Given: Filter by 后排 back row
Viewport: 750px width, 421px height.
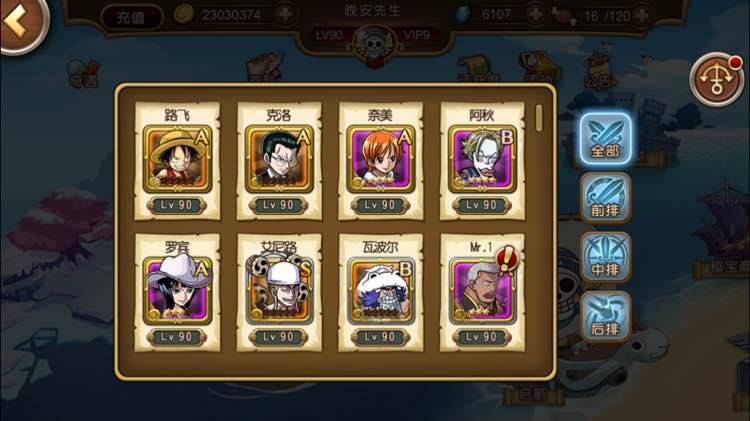Looking at the screenshot, I should pyautogui.click(x=606, y=317).
